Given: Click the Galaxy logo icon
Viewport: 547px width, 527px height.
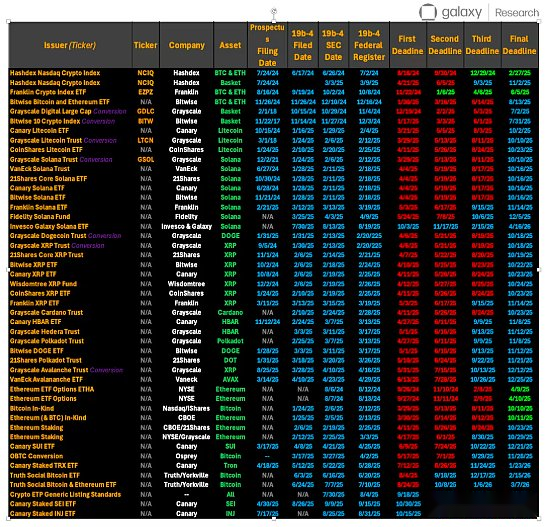Looking at the screenshot, I should 428,12.
